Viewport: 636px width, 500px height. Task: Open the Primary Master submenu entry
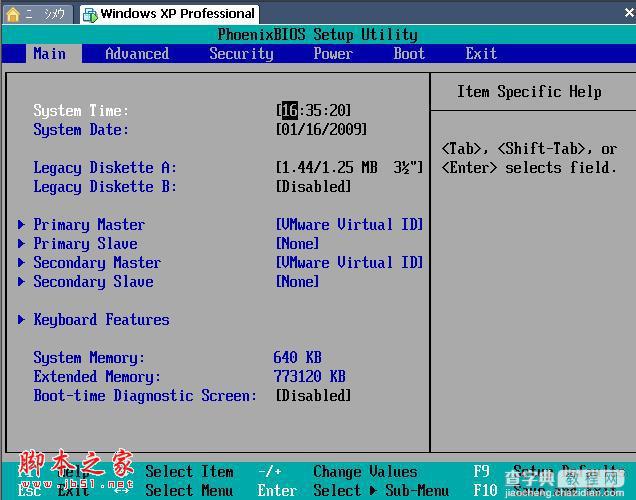point(89,225)
